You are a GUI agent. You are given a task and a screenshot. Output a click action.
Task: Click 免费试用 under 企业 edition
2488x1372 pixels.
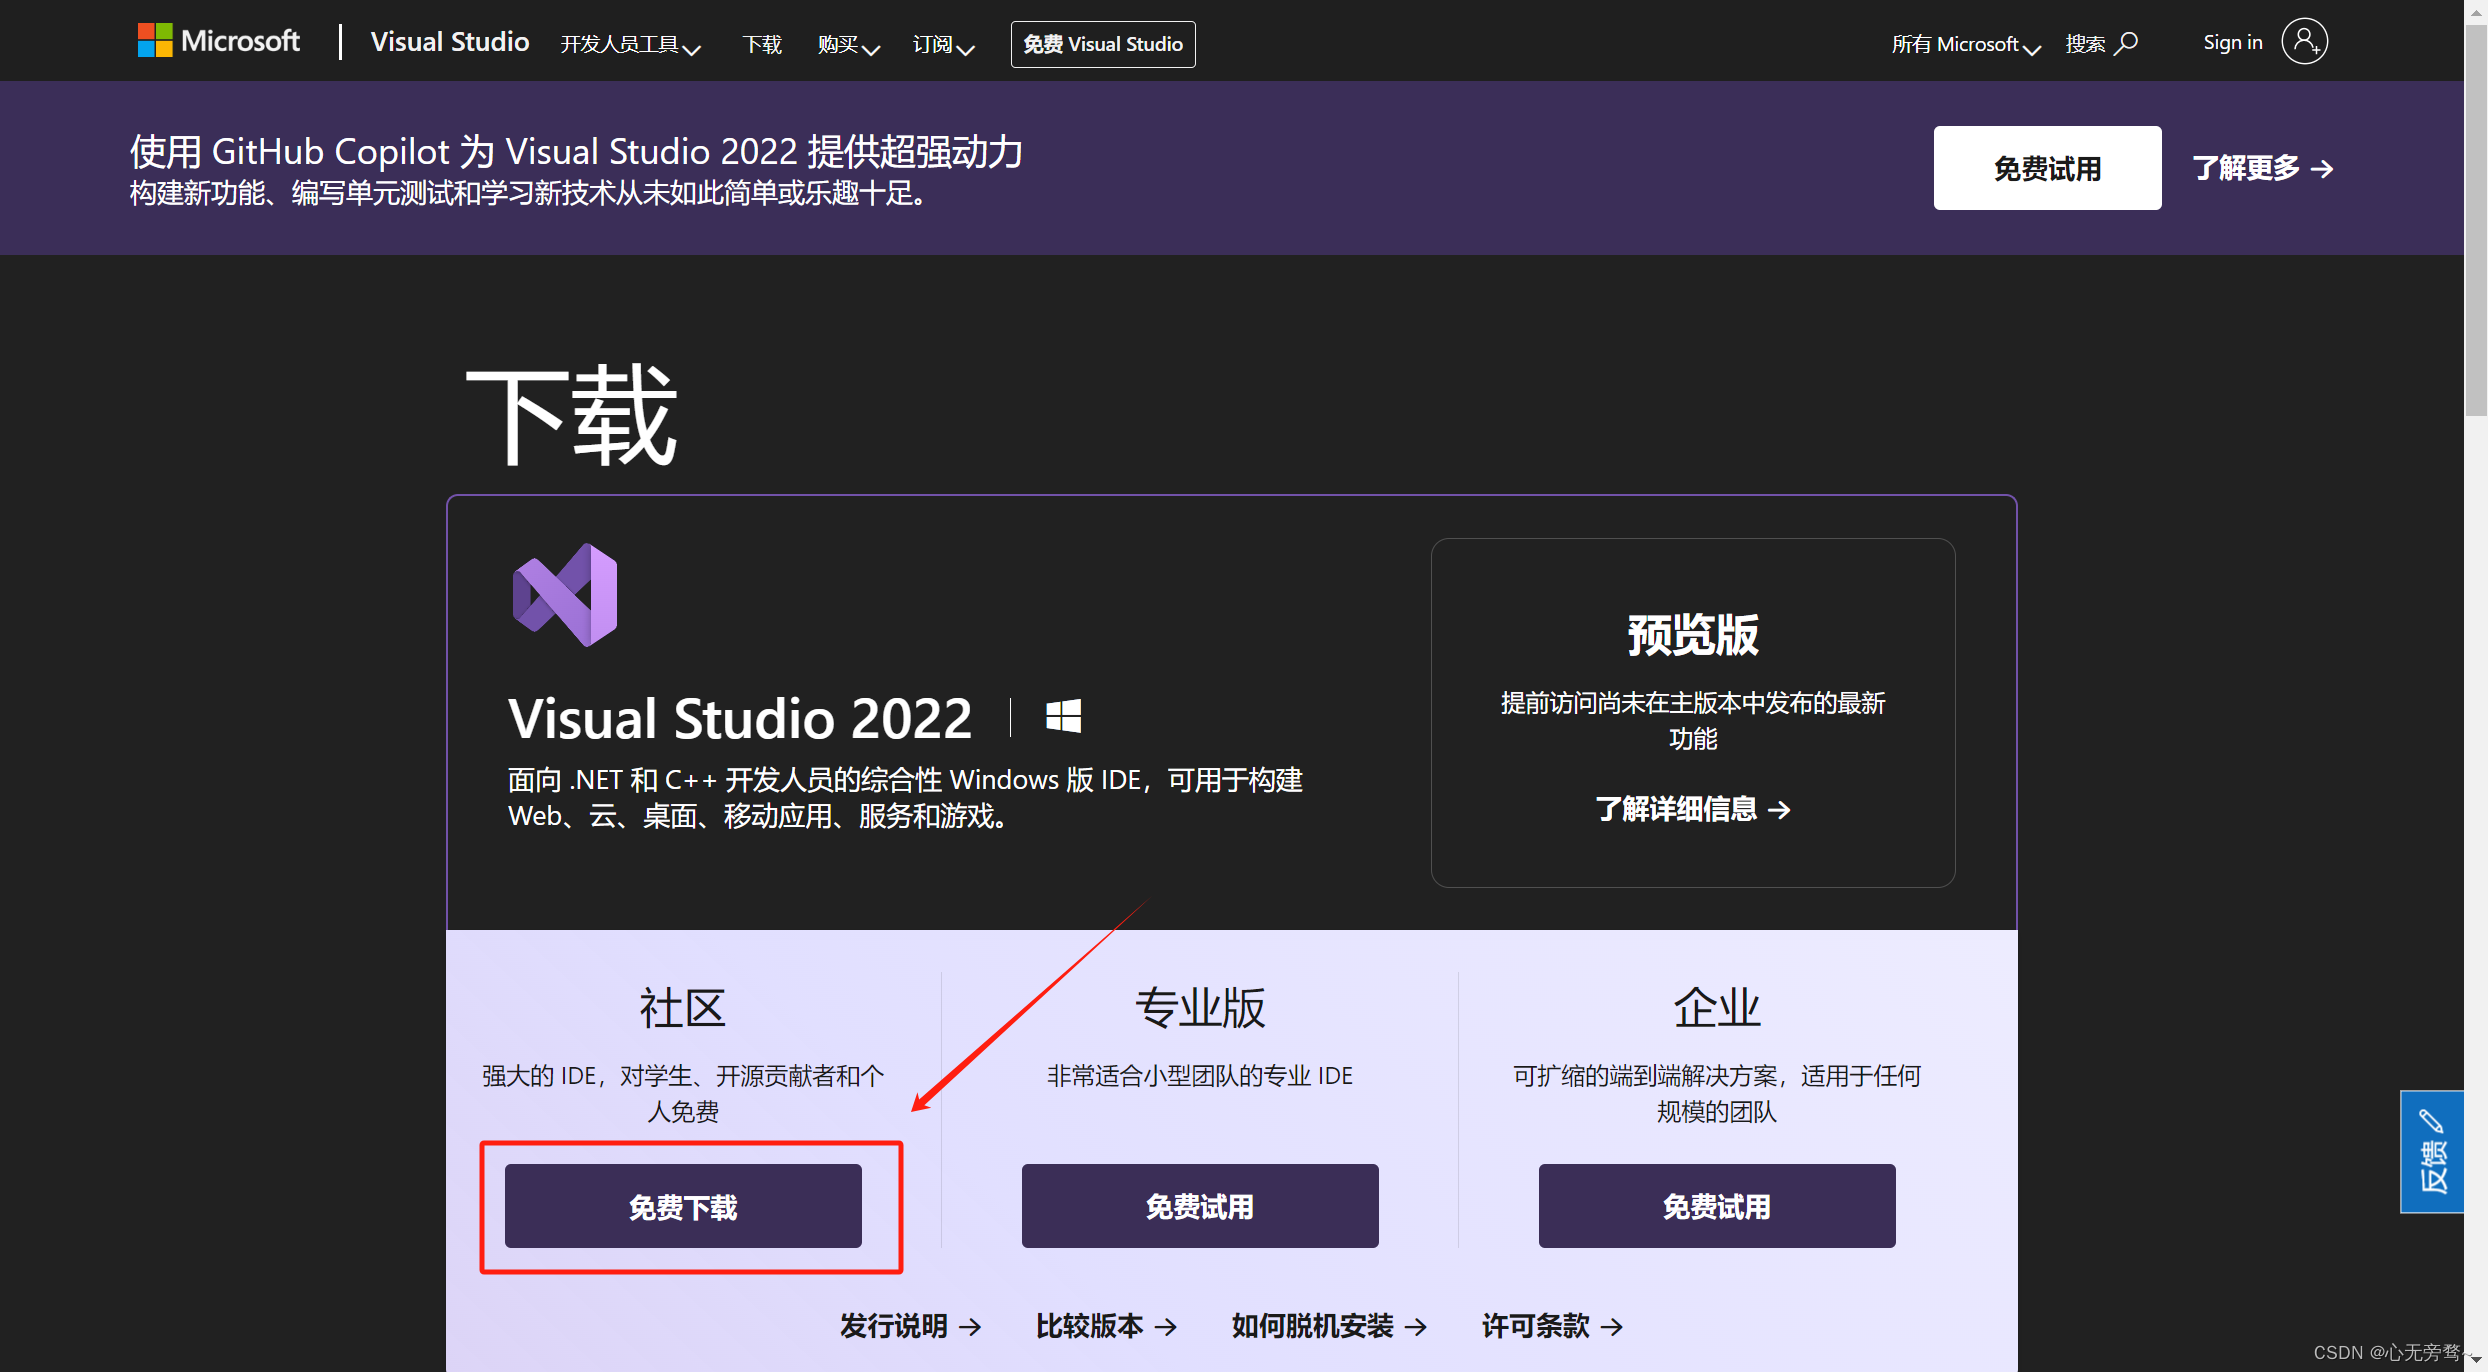1716,1206
